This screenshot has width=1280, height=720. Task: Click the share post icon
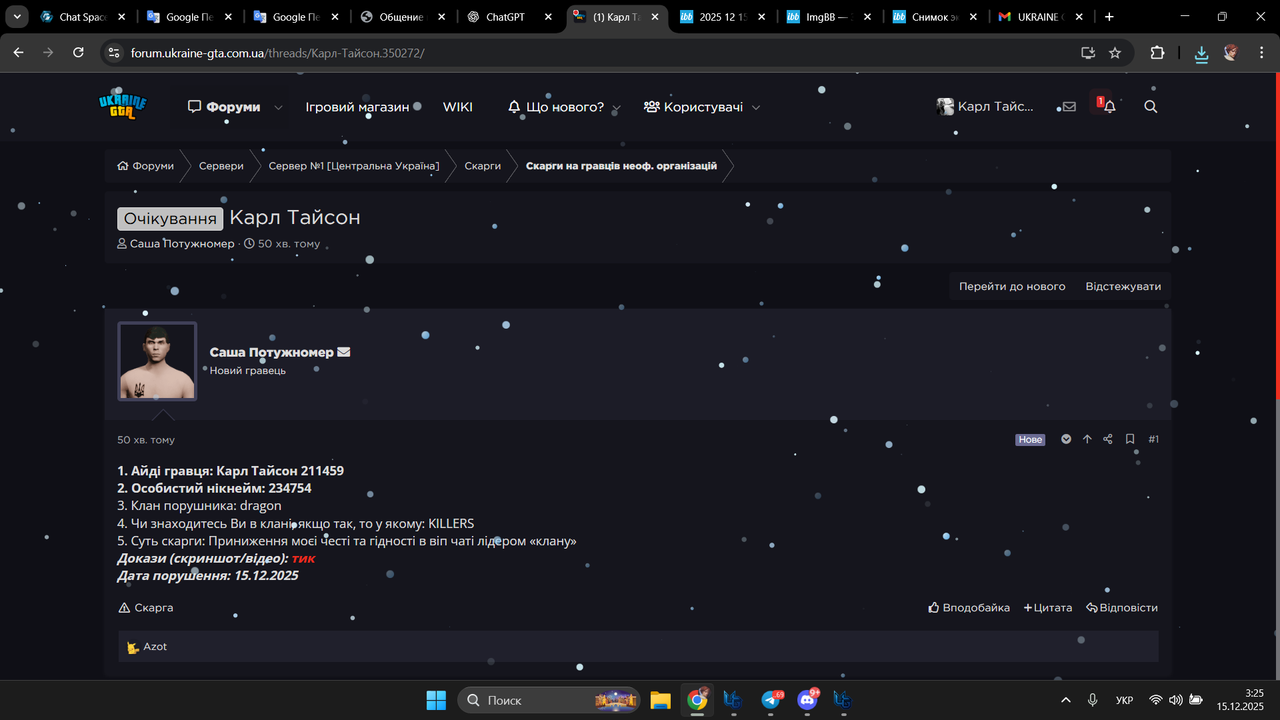(1108, 439)
